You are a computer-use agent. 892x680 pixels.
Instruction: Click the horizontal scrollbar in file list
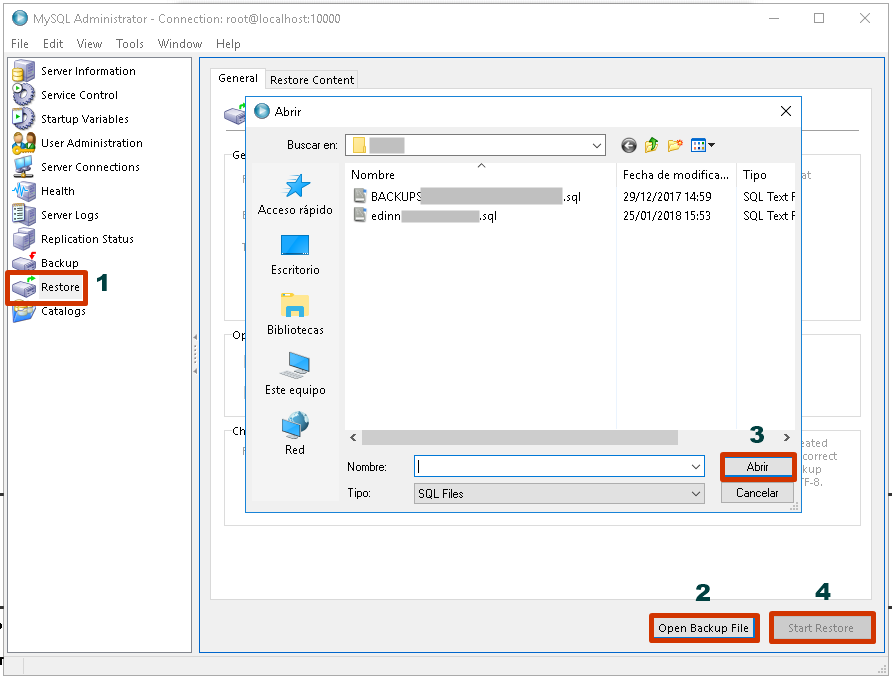tap(519, 437)
